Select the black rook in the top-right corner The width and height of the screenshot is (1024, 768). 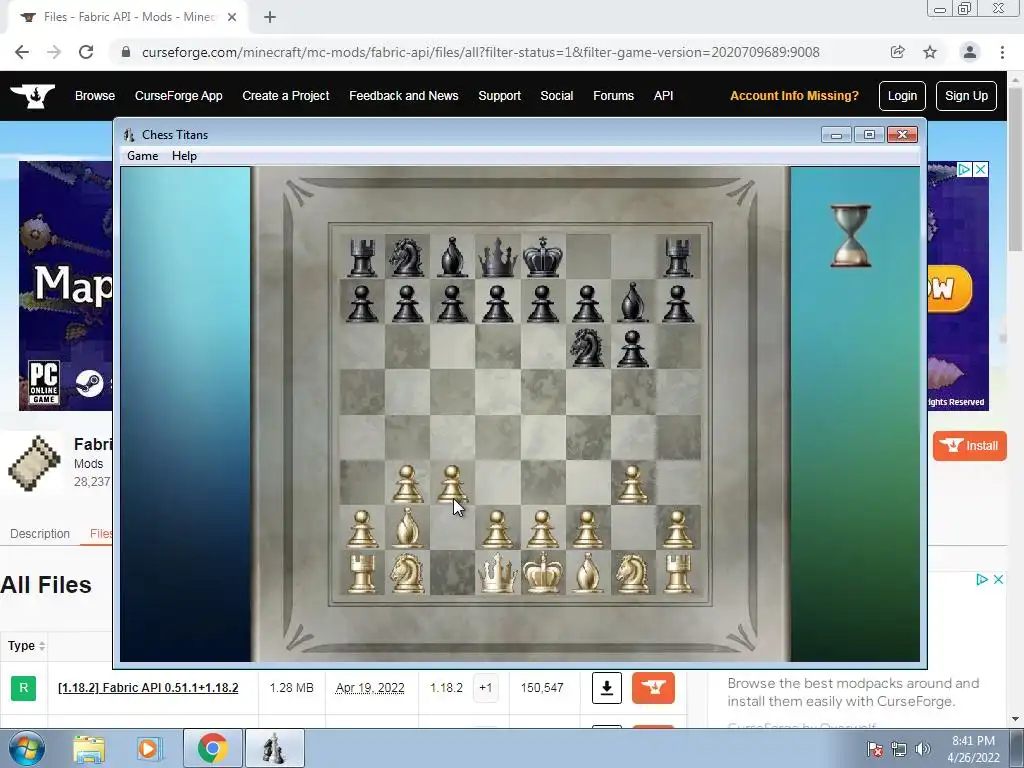click(x=678, y=257)
